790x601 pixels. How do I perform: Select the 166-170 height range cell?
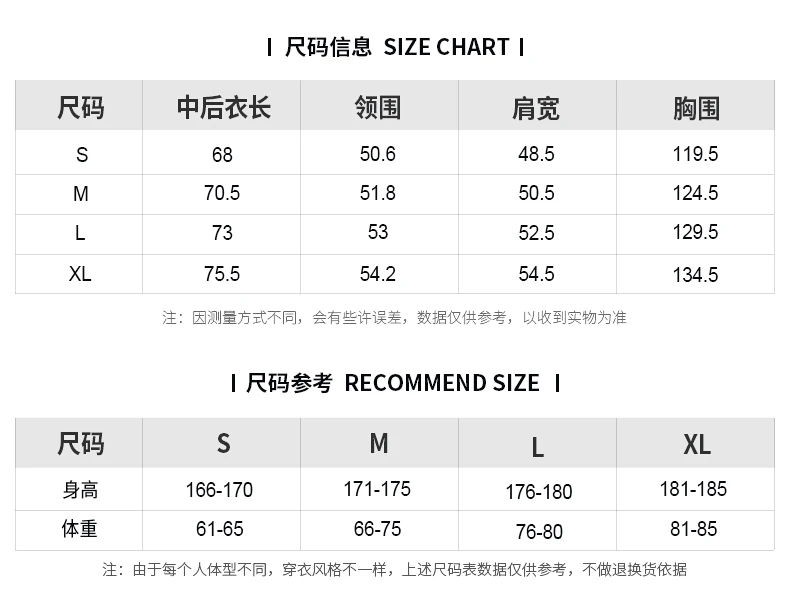point(219,490)
